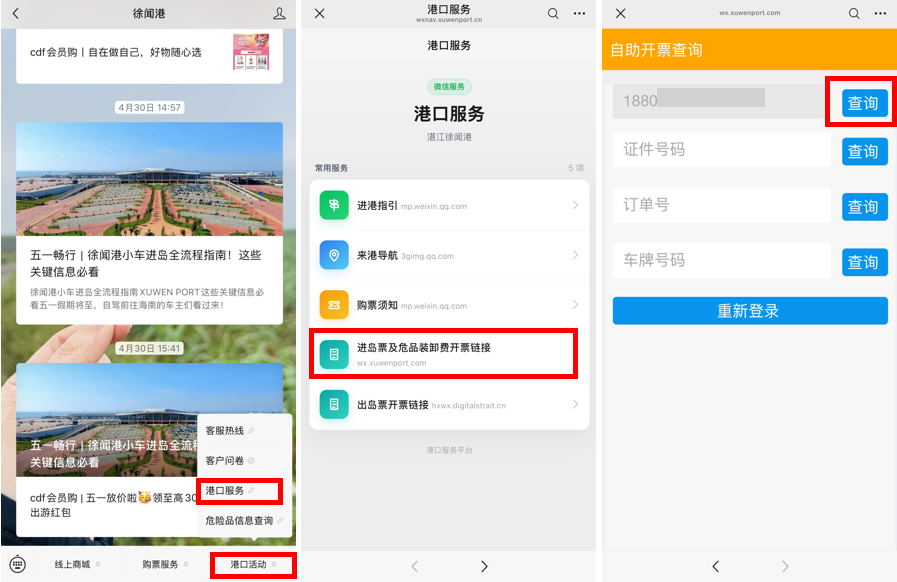Go back from the 徐闻港 chat
Image resolution: width=897 pixels, height=582 pixels.
(15, 13)
